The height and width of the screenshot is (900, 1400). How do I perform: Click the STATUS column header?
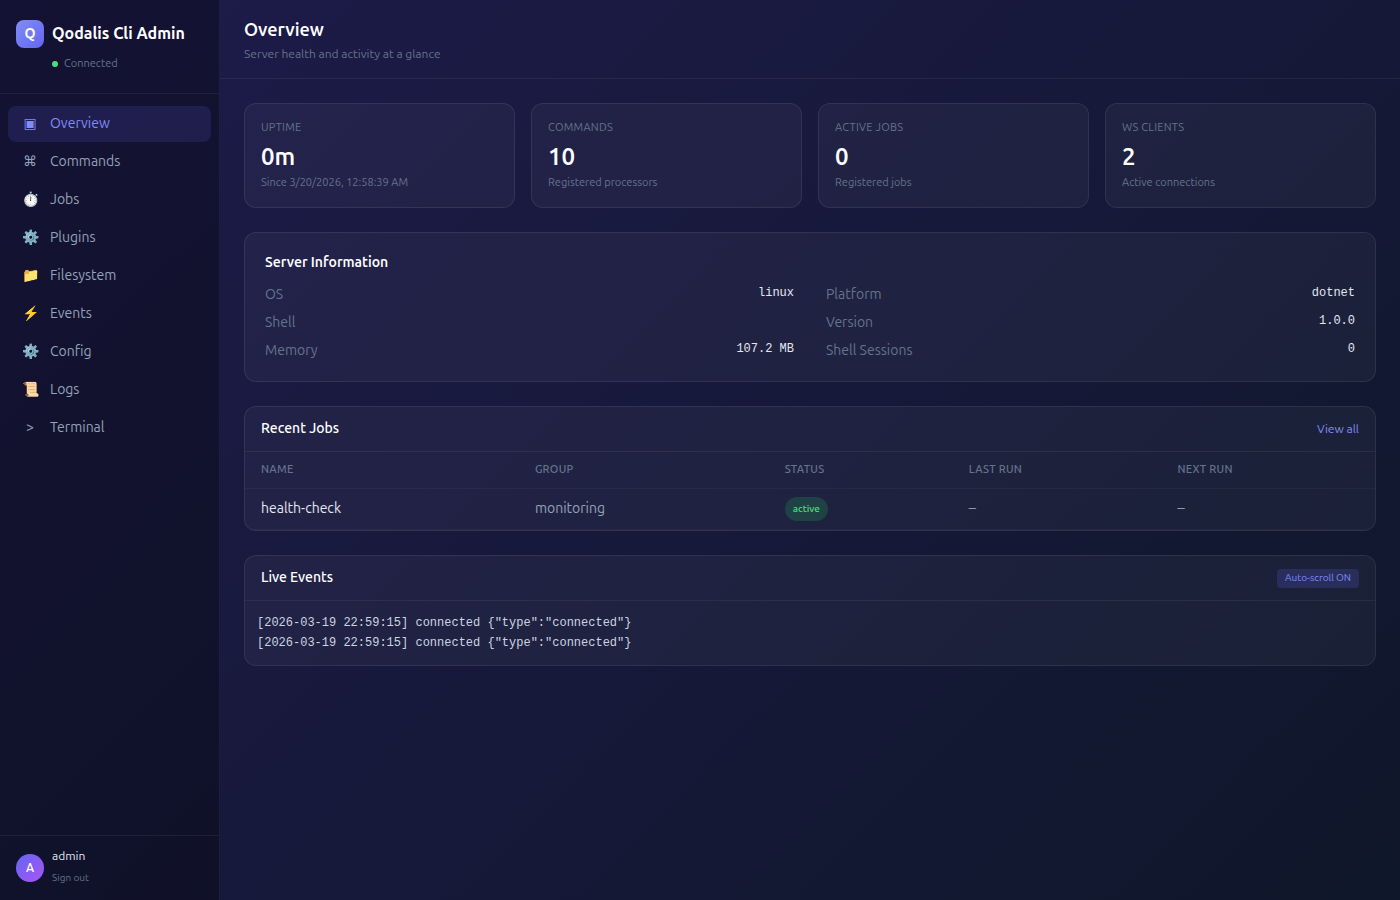[804, 469]
